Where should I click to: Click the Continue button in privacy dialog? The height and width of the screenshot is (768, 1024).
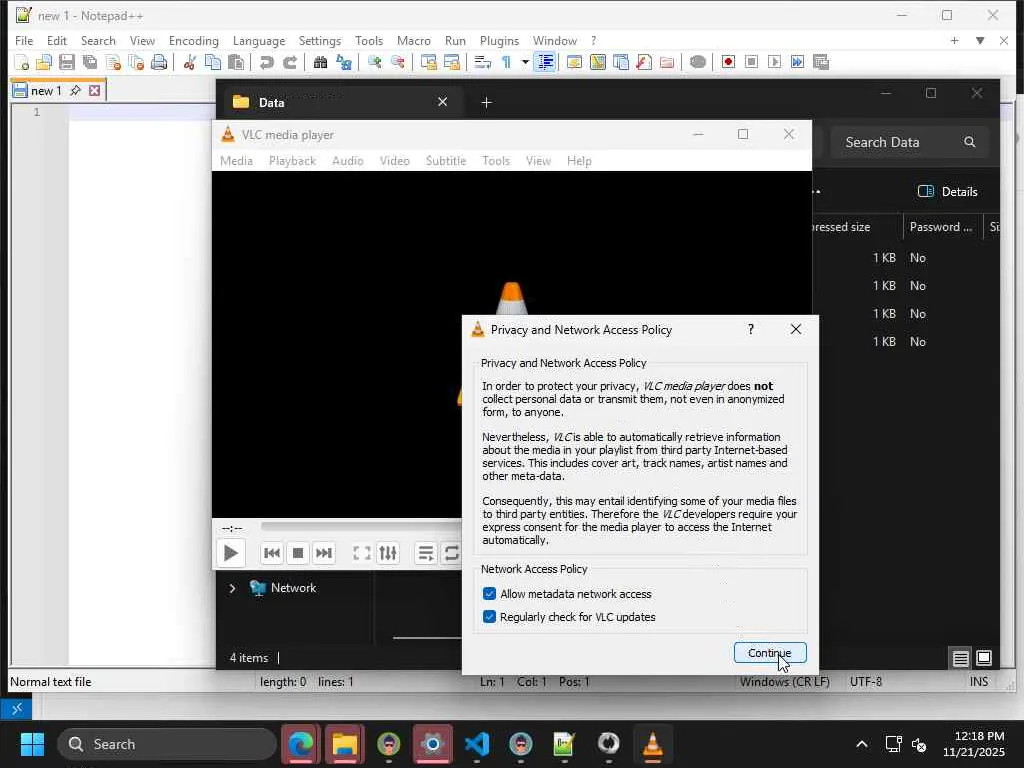pos(770,652)
